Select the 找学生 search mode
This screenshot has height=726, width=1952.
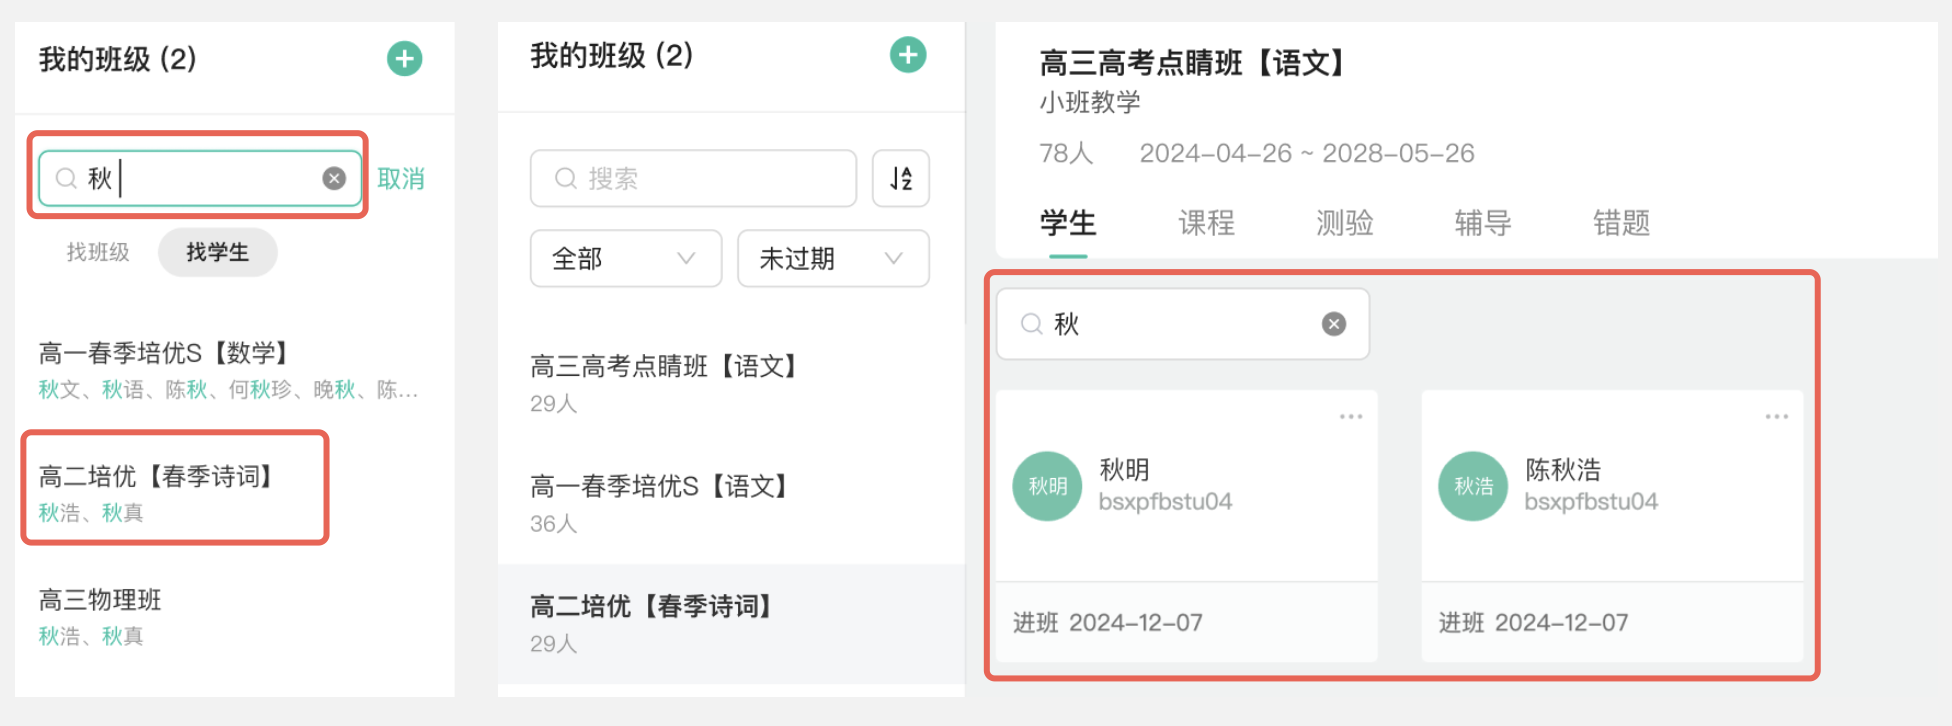tap(217, 252)
